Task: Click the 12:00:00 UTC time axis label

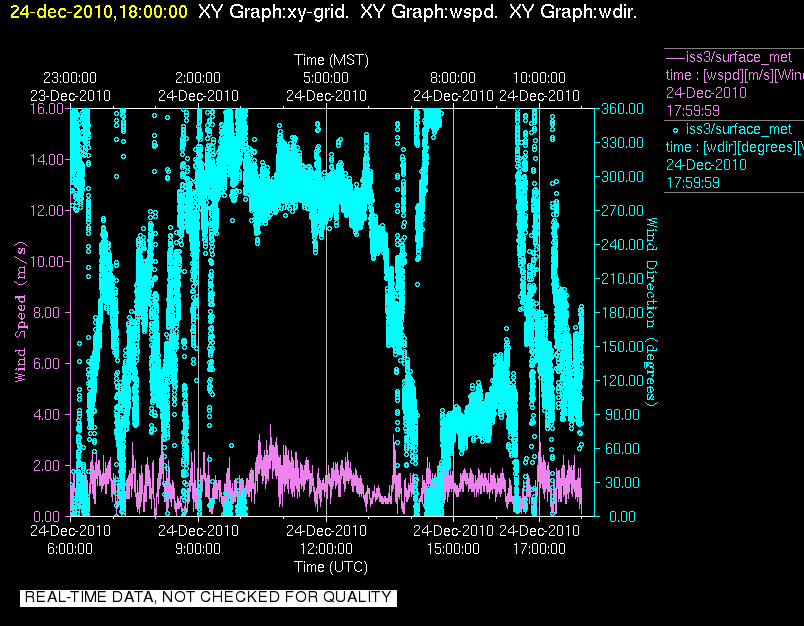Action: coord(326,549)
